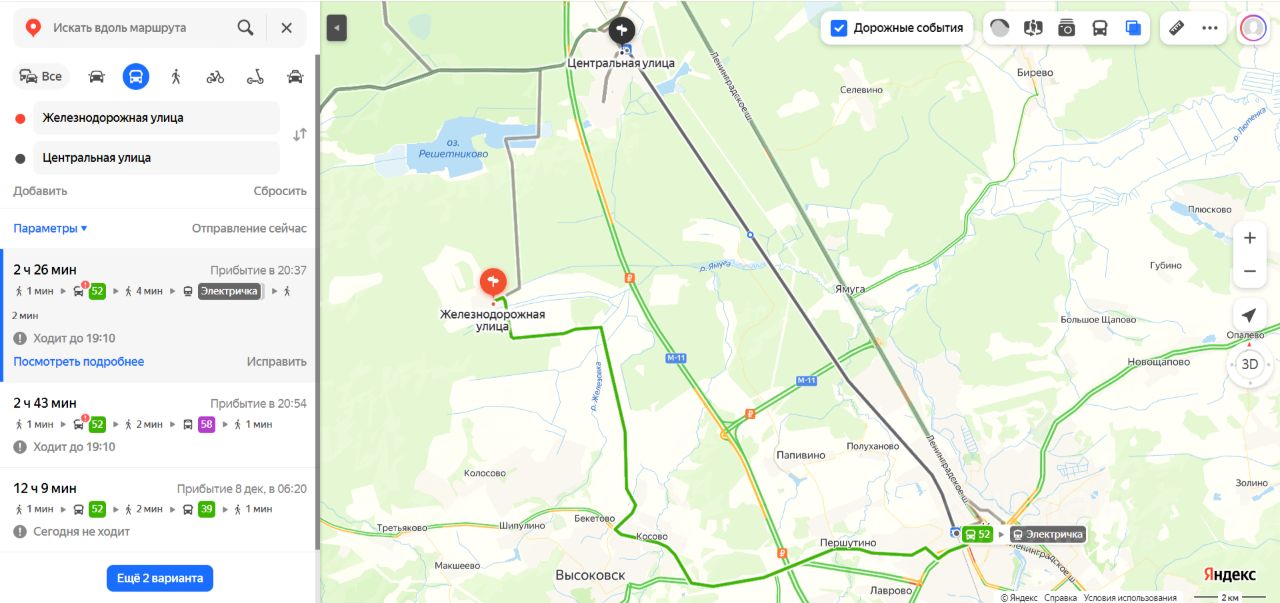Zoom in the map with plus
The image size is (1280, 603).
[1249, 239]
